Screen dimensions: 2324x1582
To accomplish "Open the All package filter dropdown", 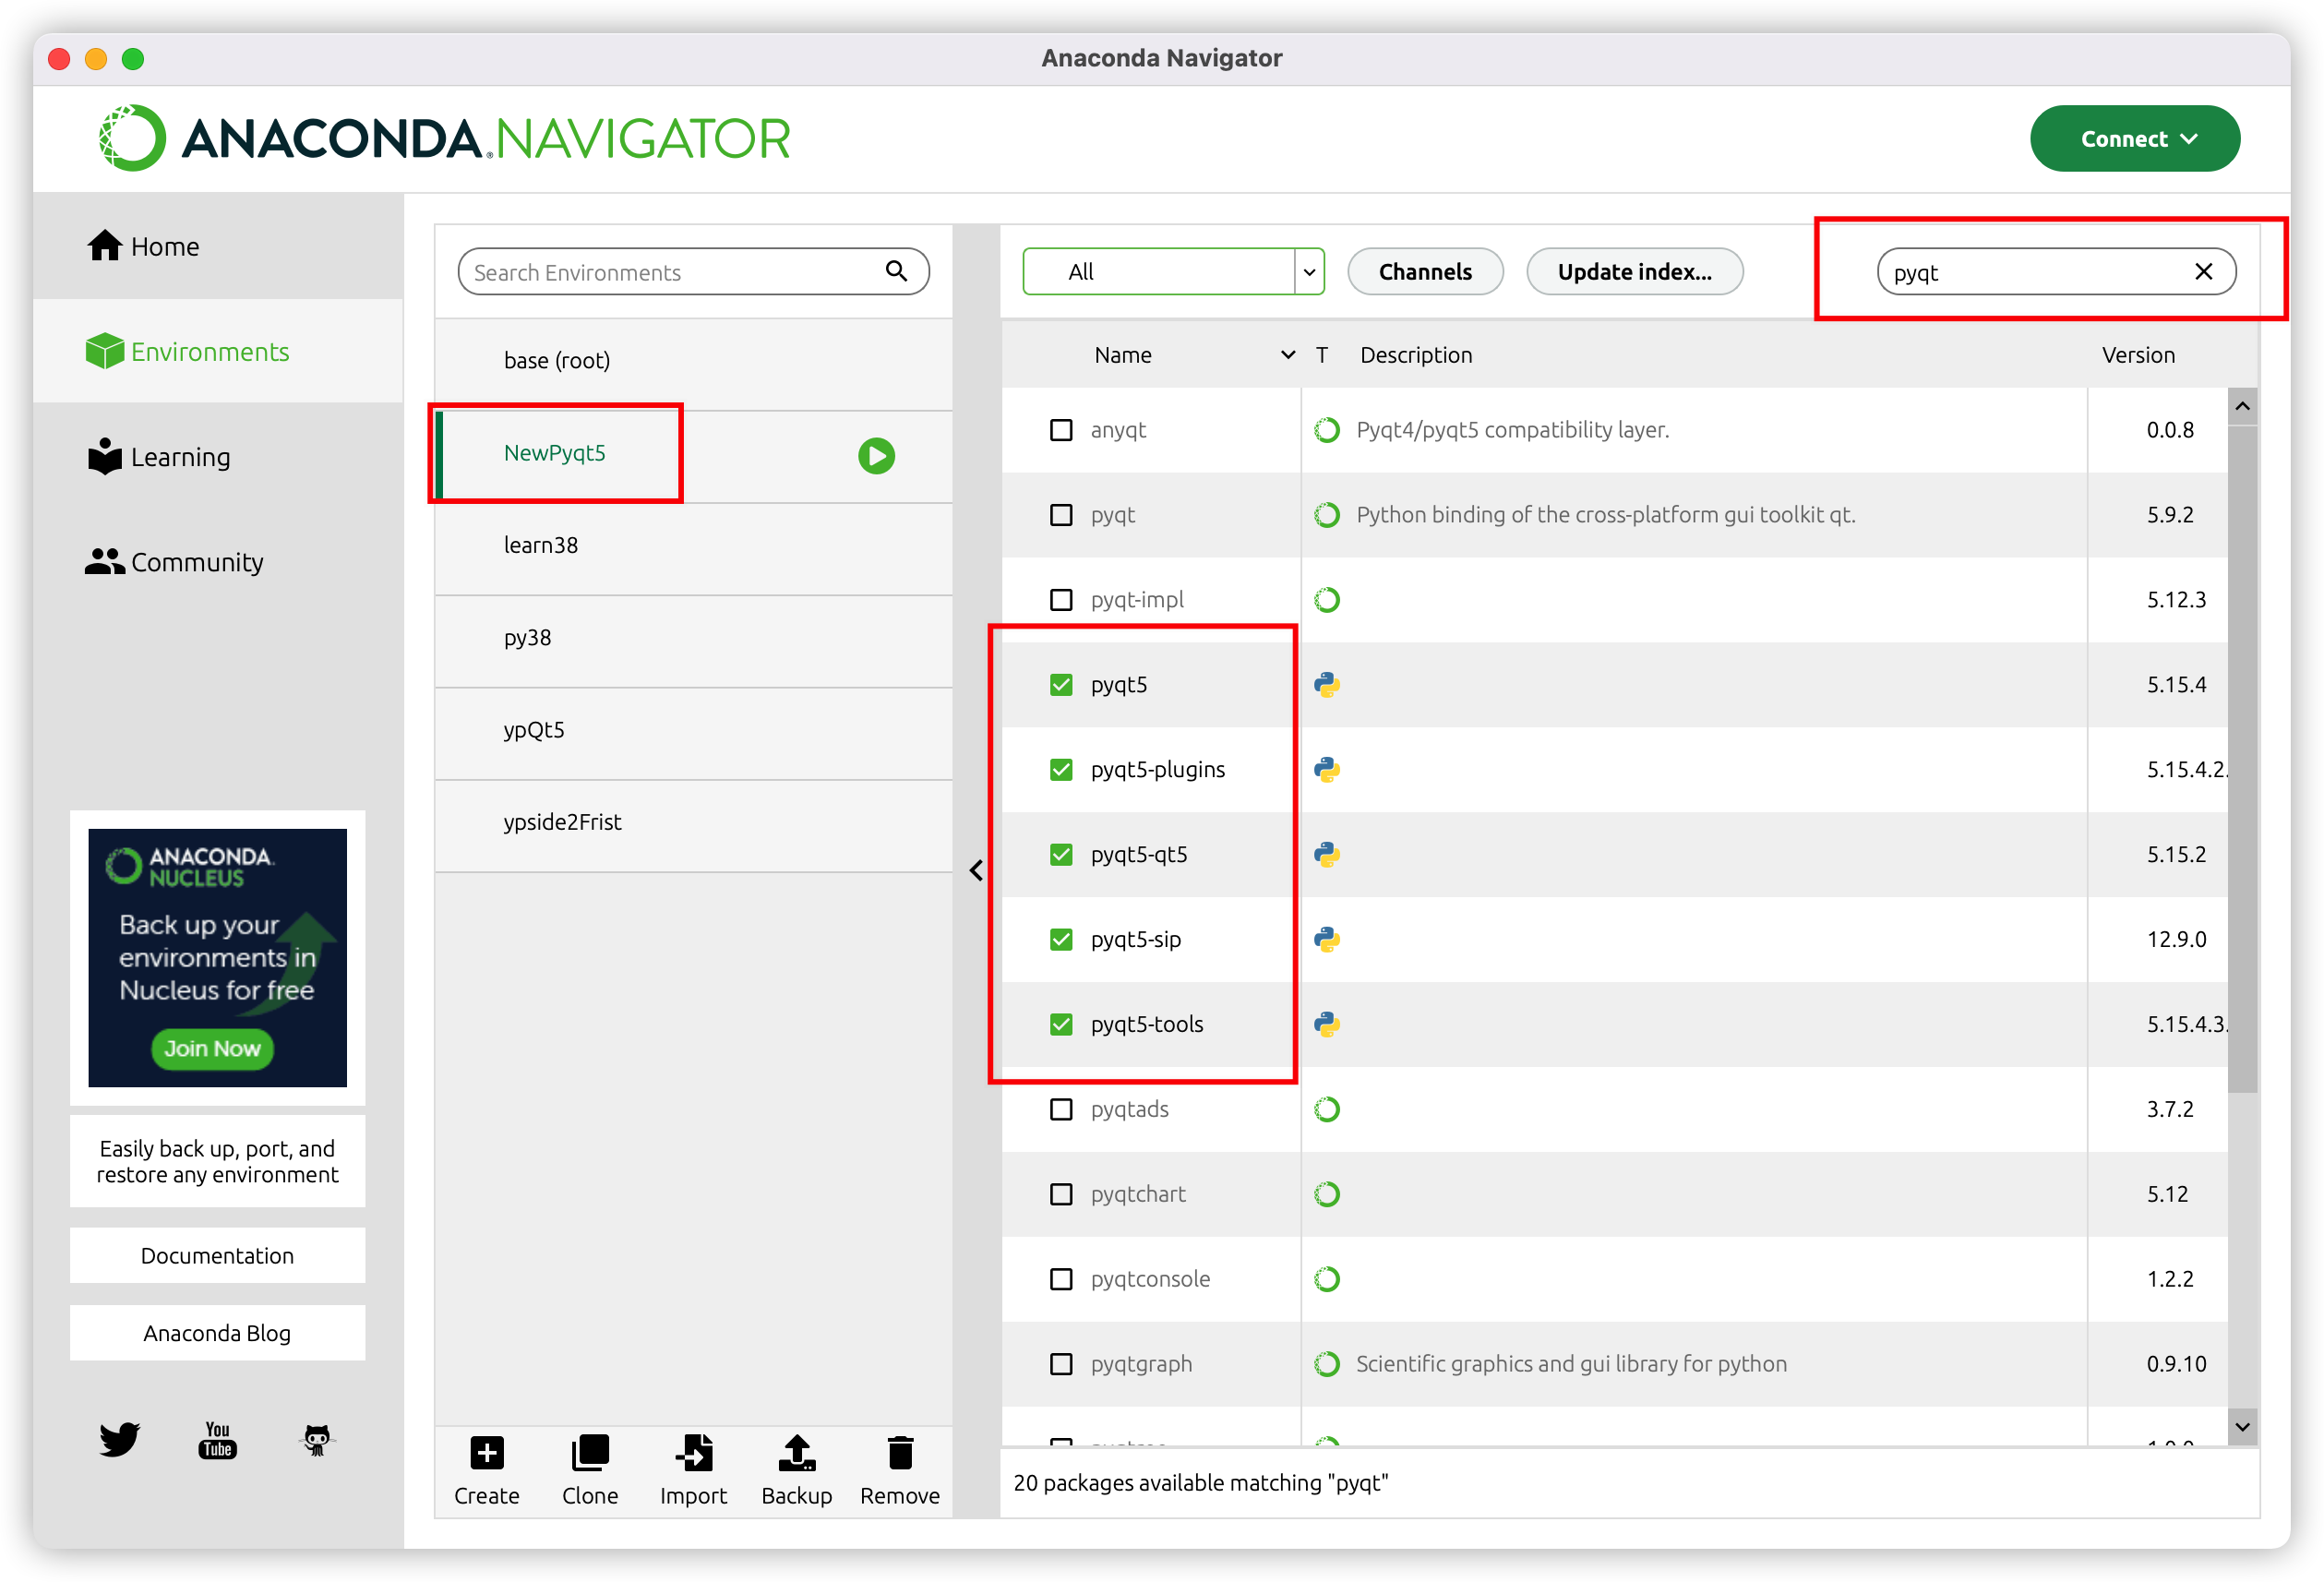I will click(1173, 271).
